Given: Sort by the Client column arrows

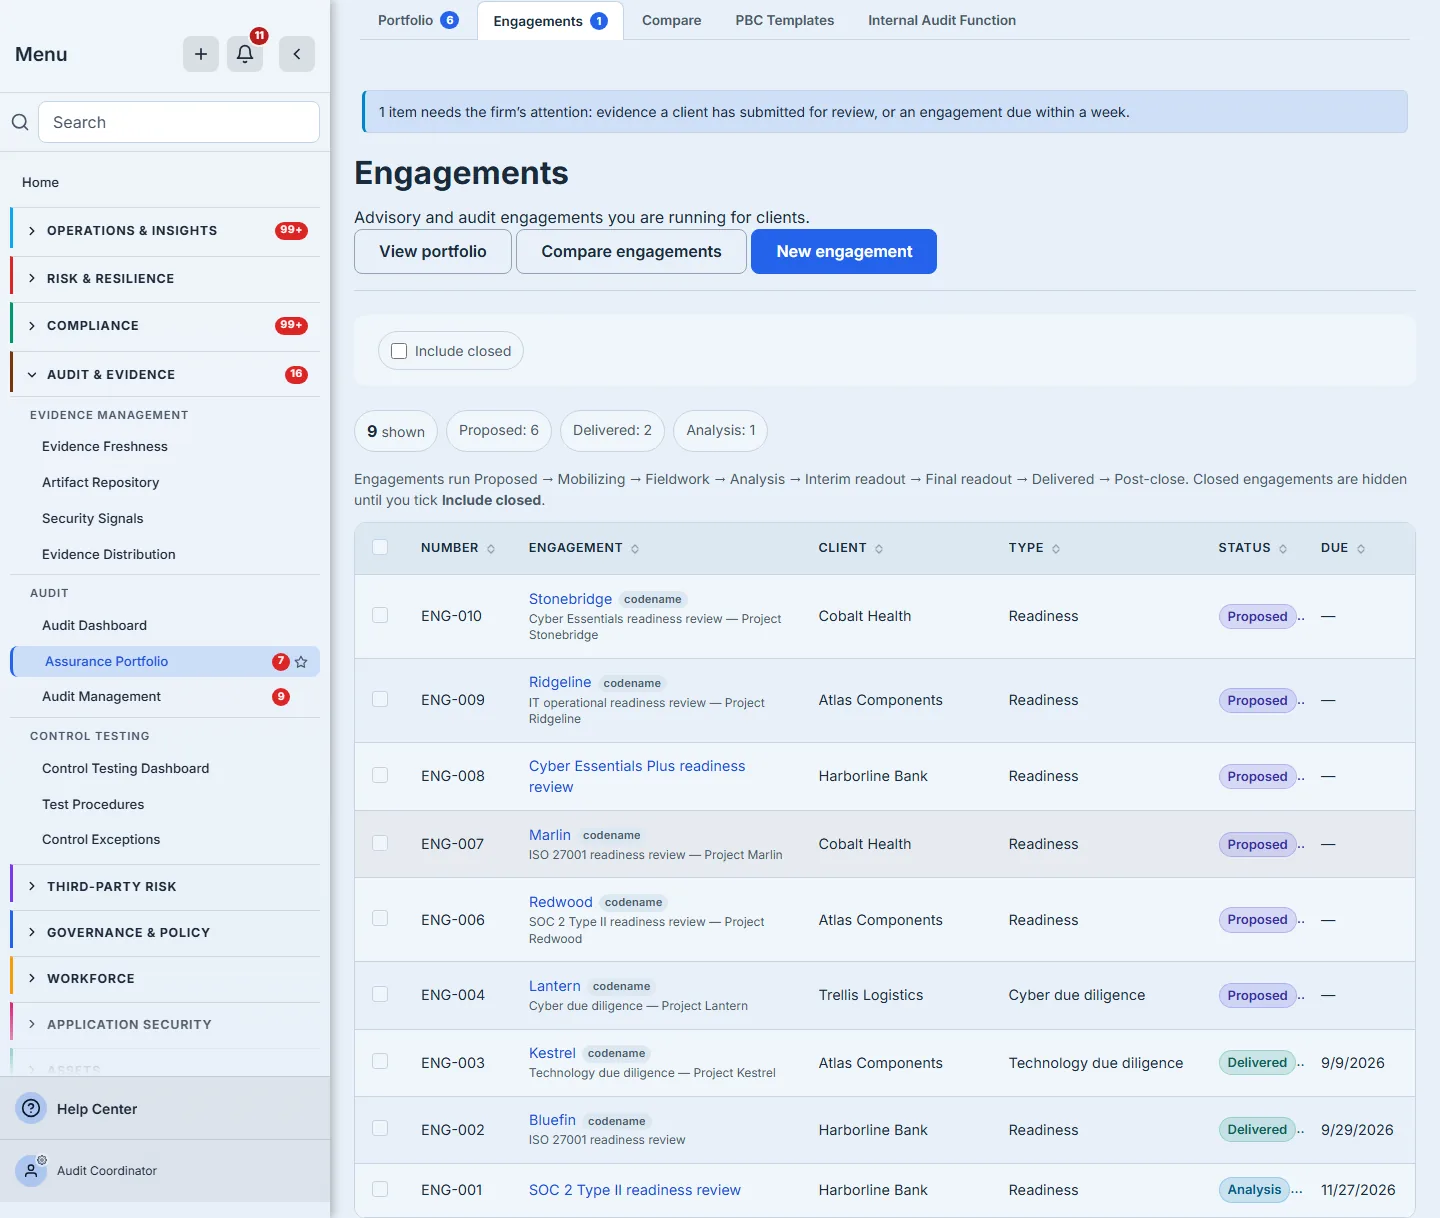Looking at the screenshot, I should point(879,549).
